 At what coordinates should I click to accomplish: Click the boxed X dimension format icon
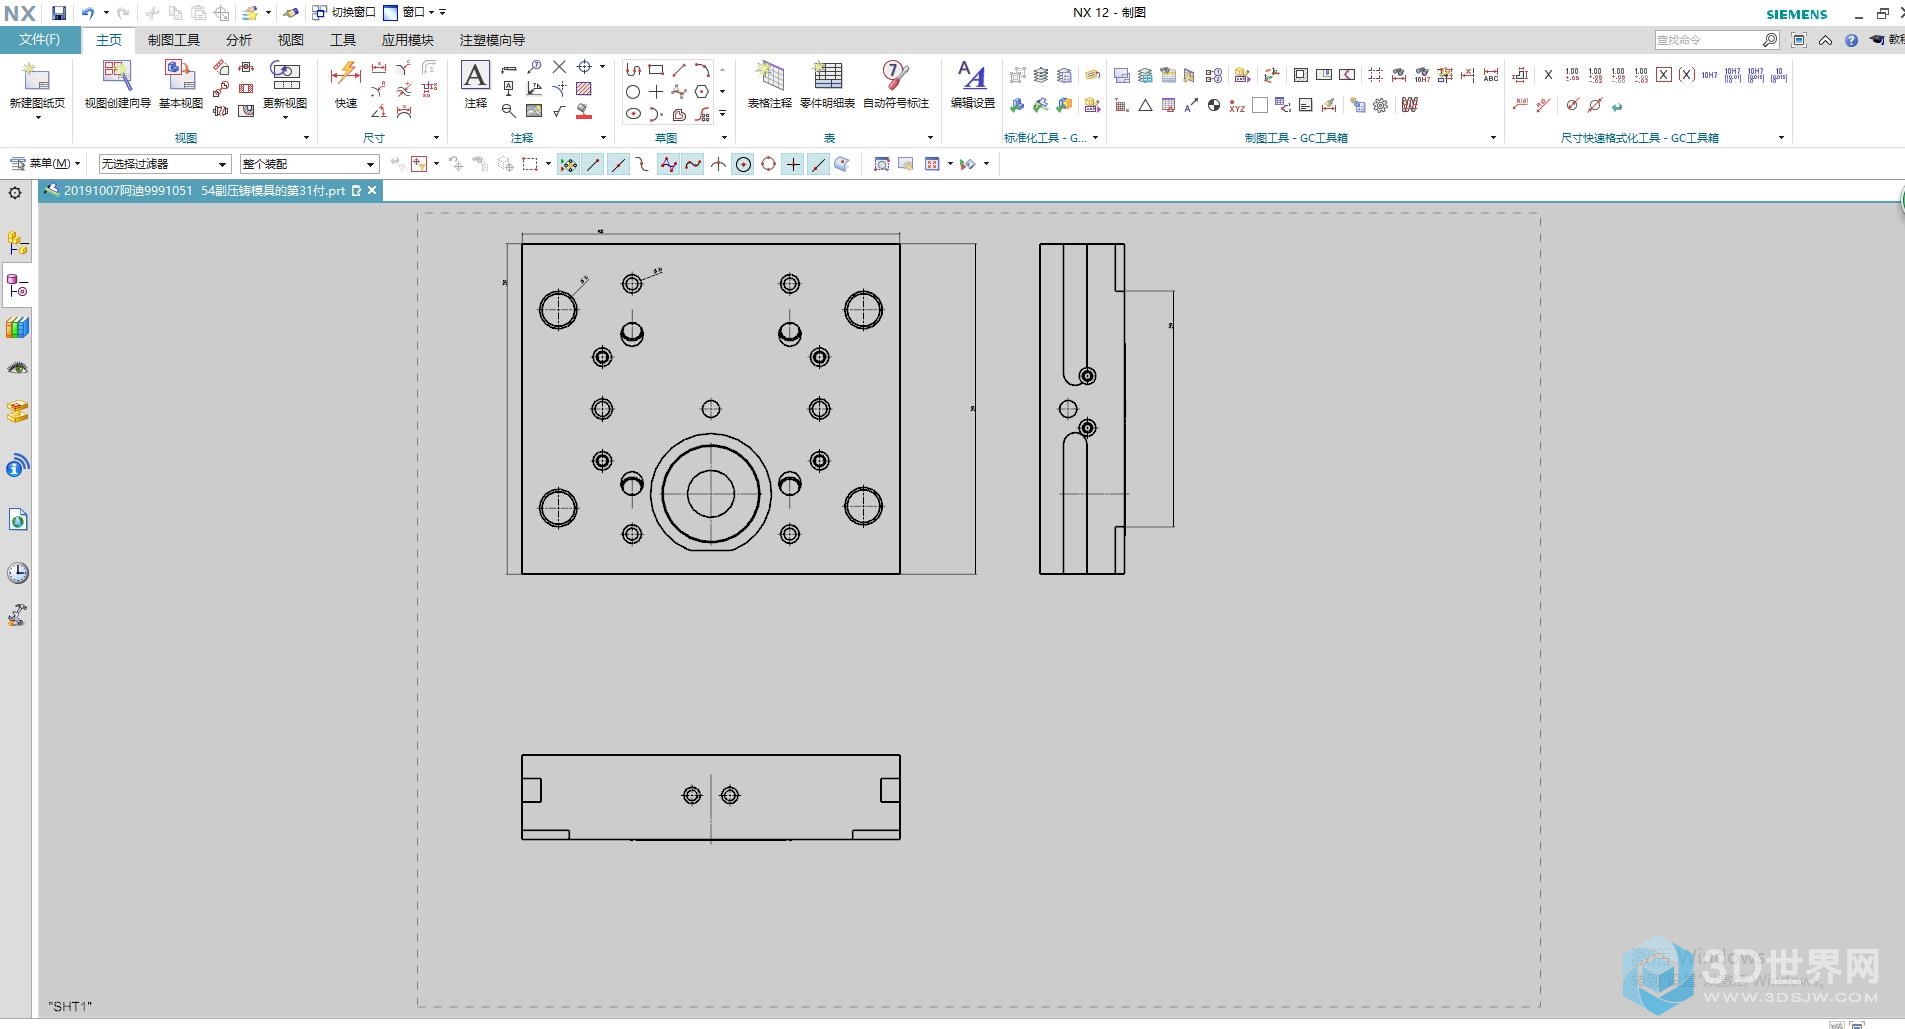point(1664,75)
